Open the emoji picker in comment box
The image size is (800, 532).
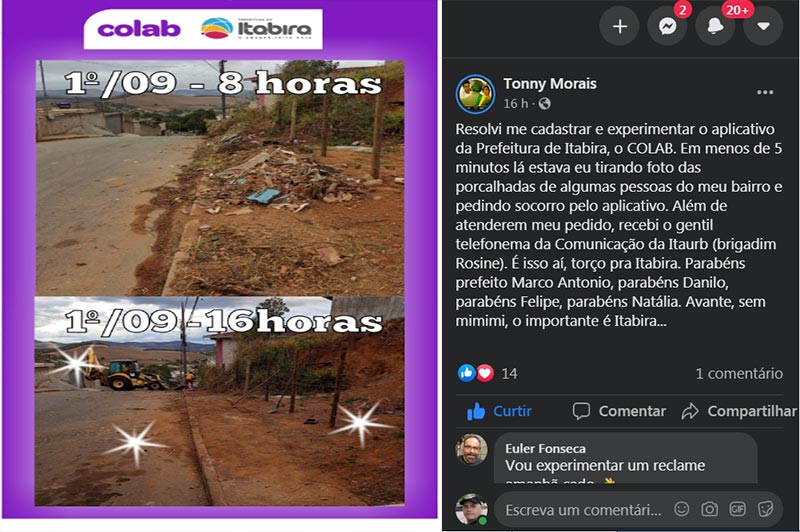pyautogui.click(x=682, y=509)
